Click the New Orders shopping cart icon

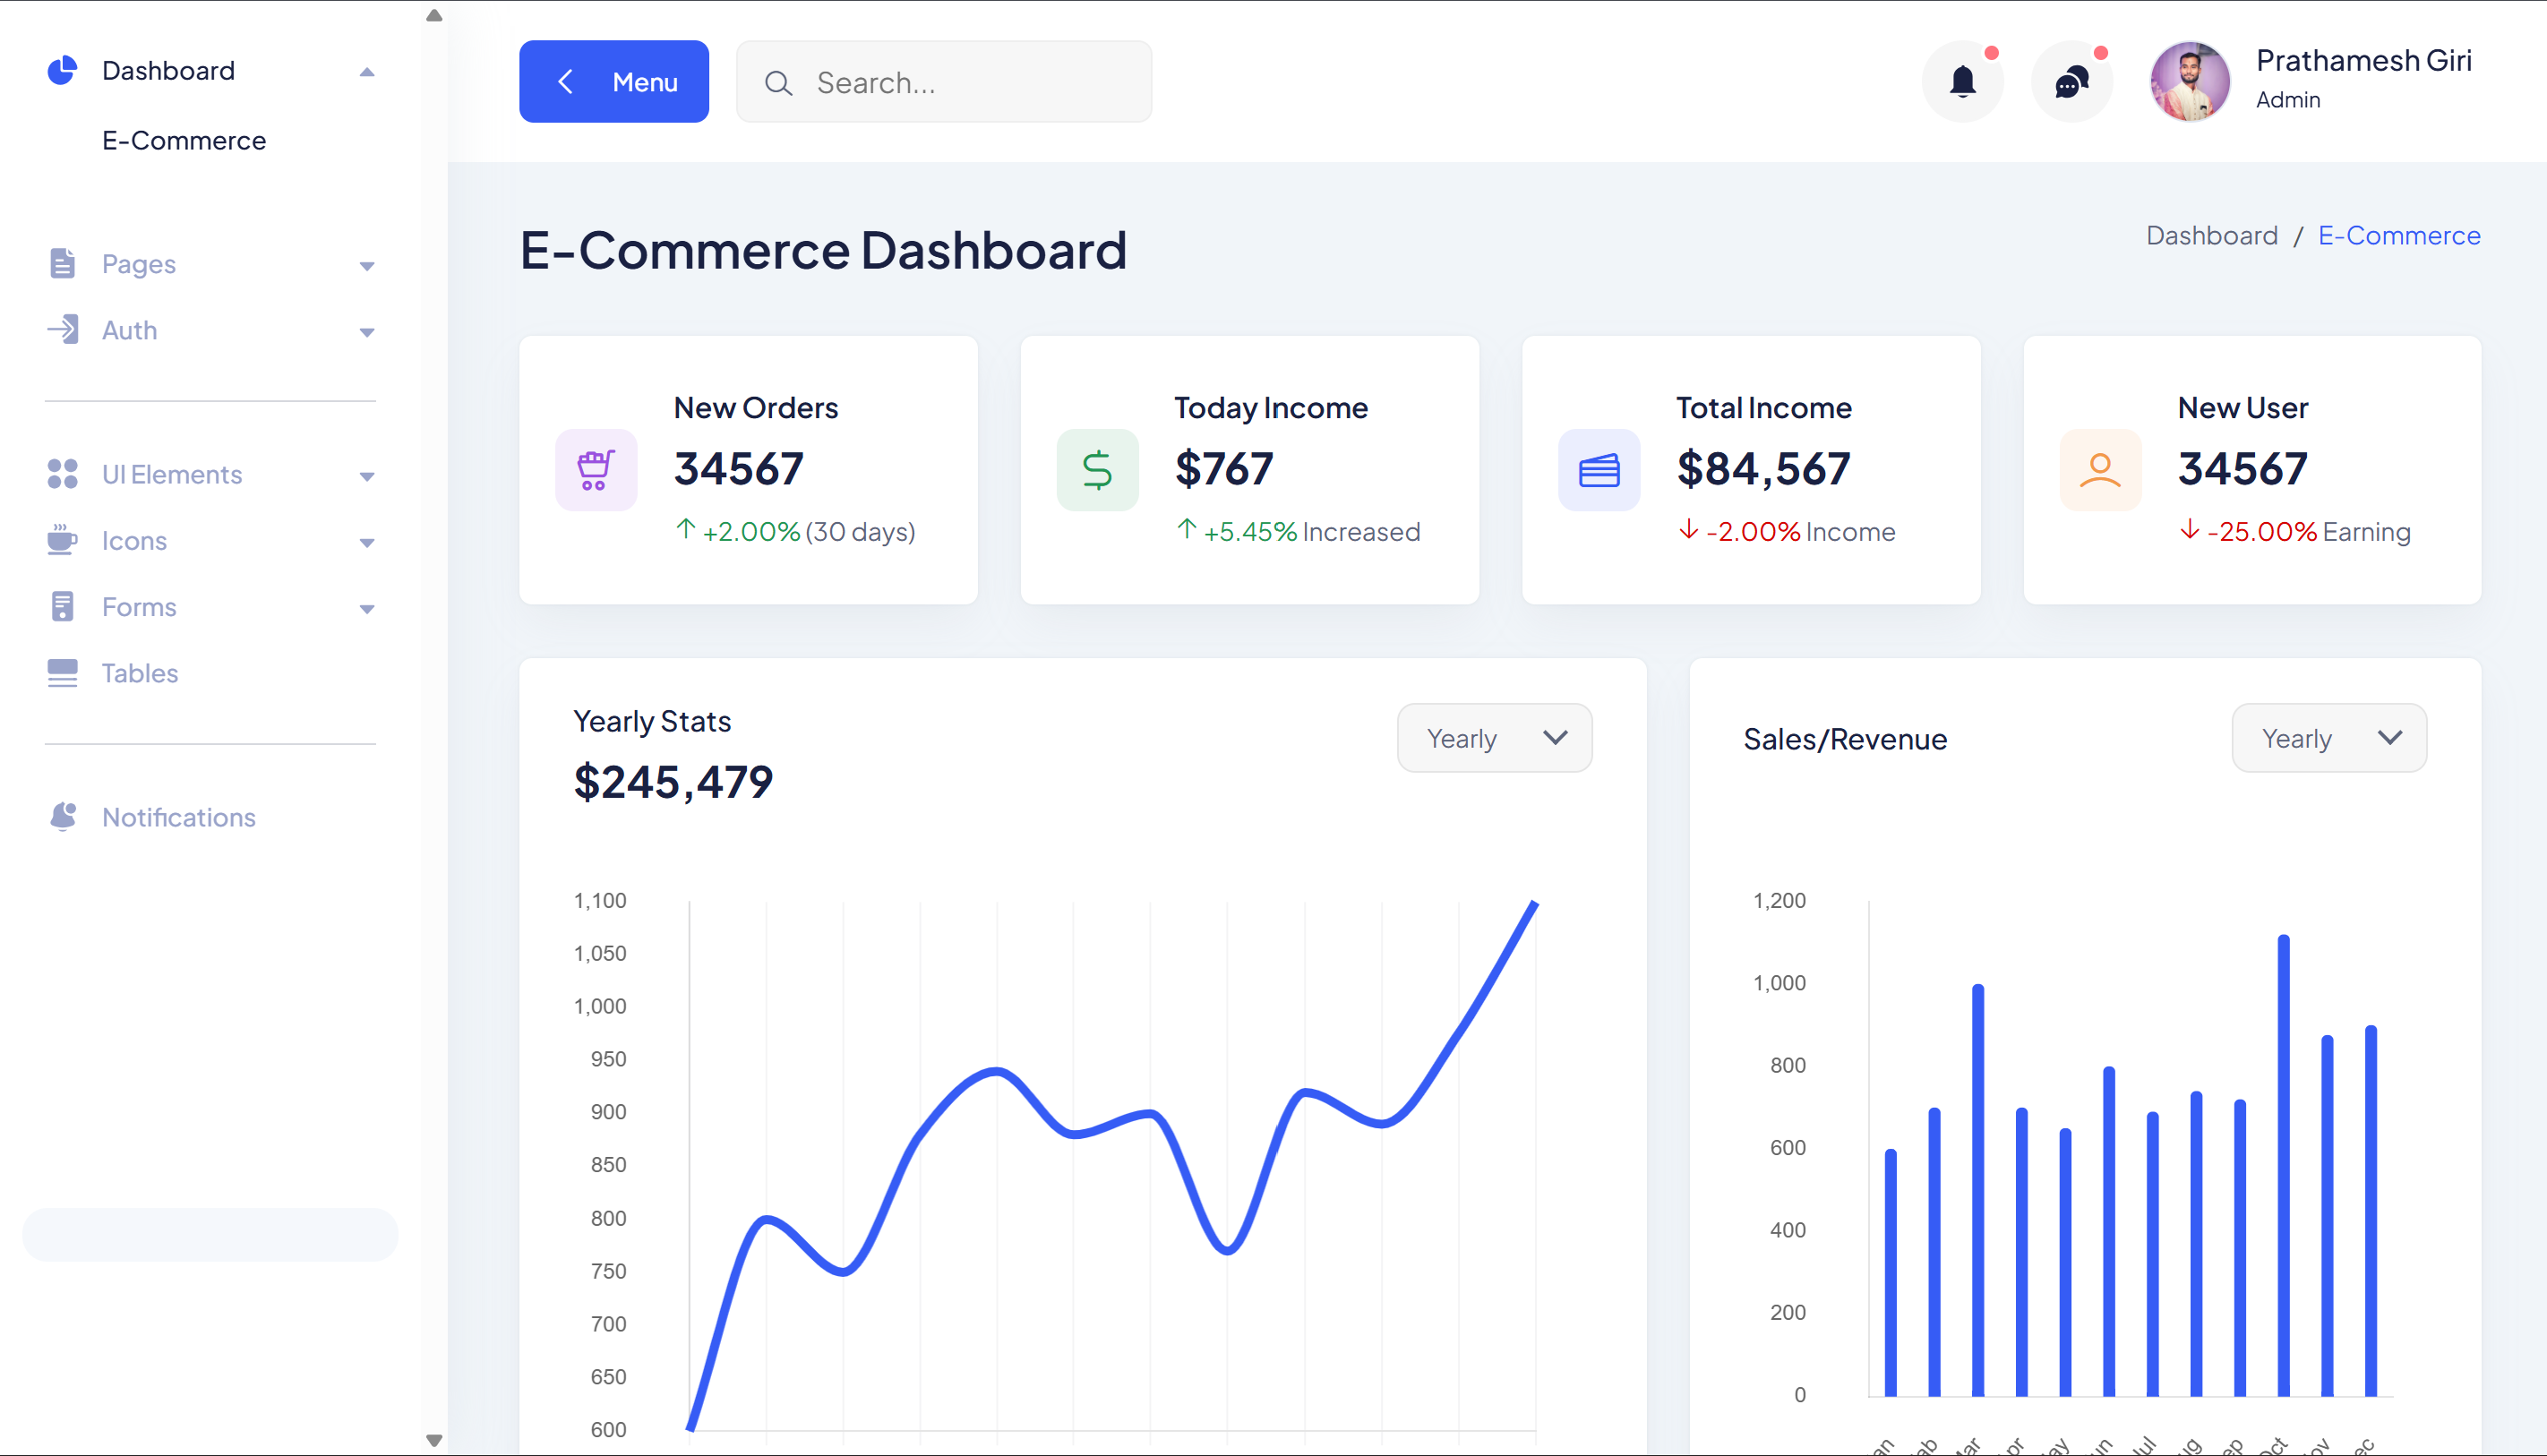point(596,470)
